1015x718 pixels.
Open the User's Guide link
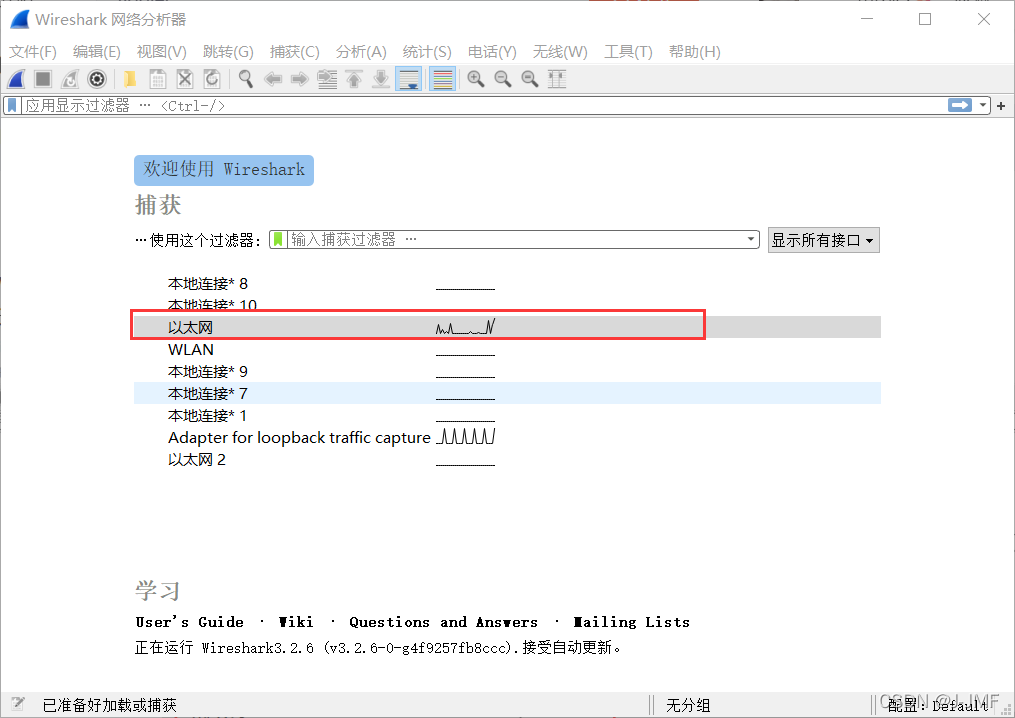(x=190, y=622)
